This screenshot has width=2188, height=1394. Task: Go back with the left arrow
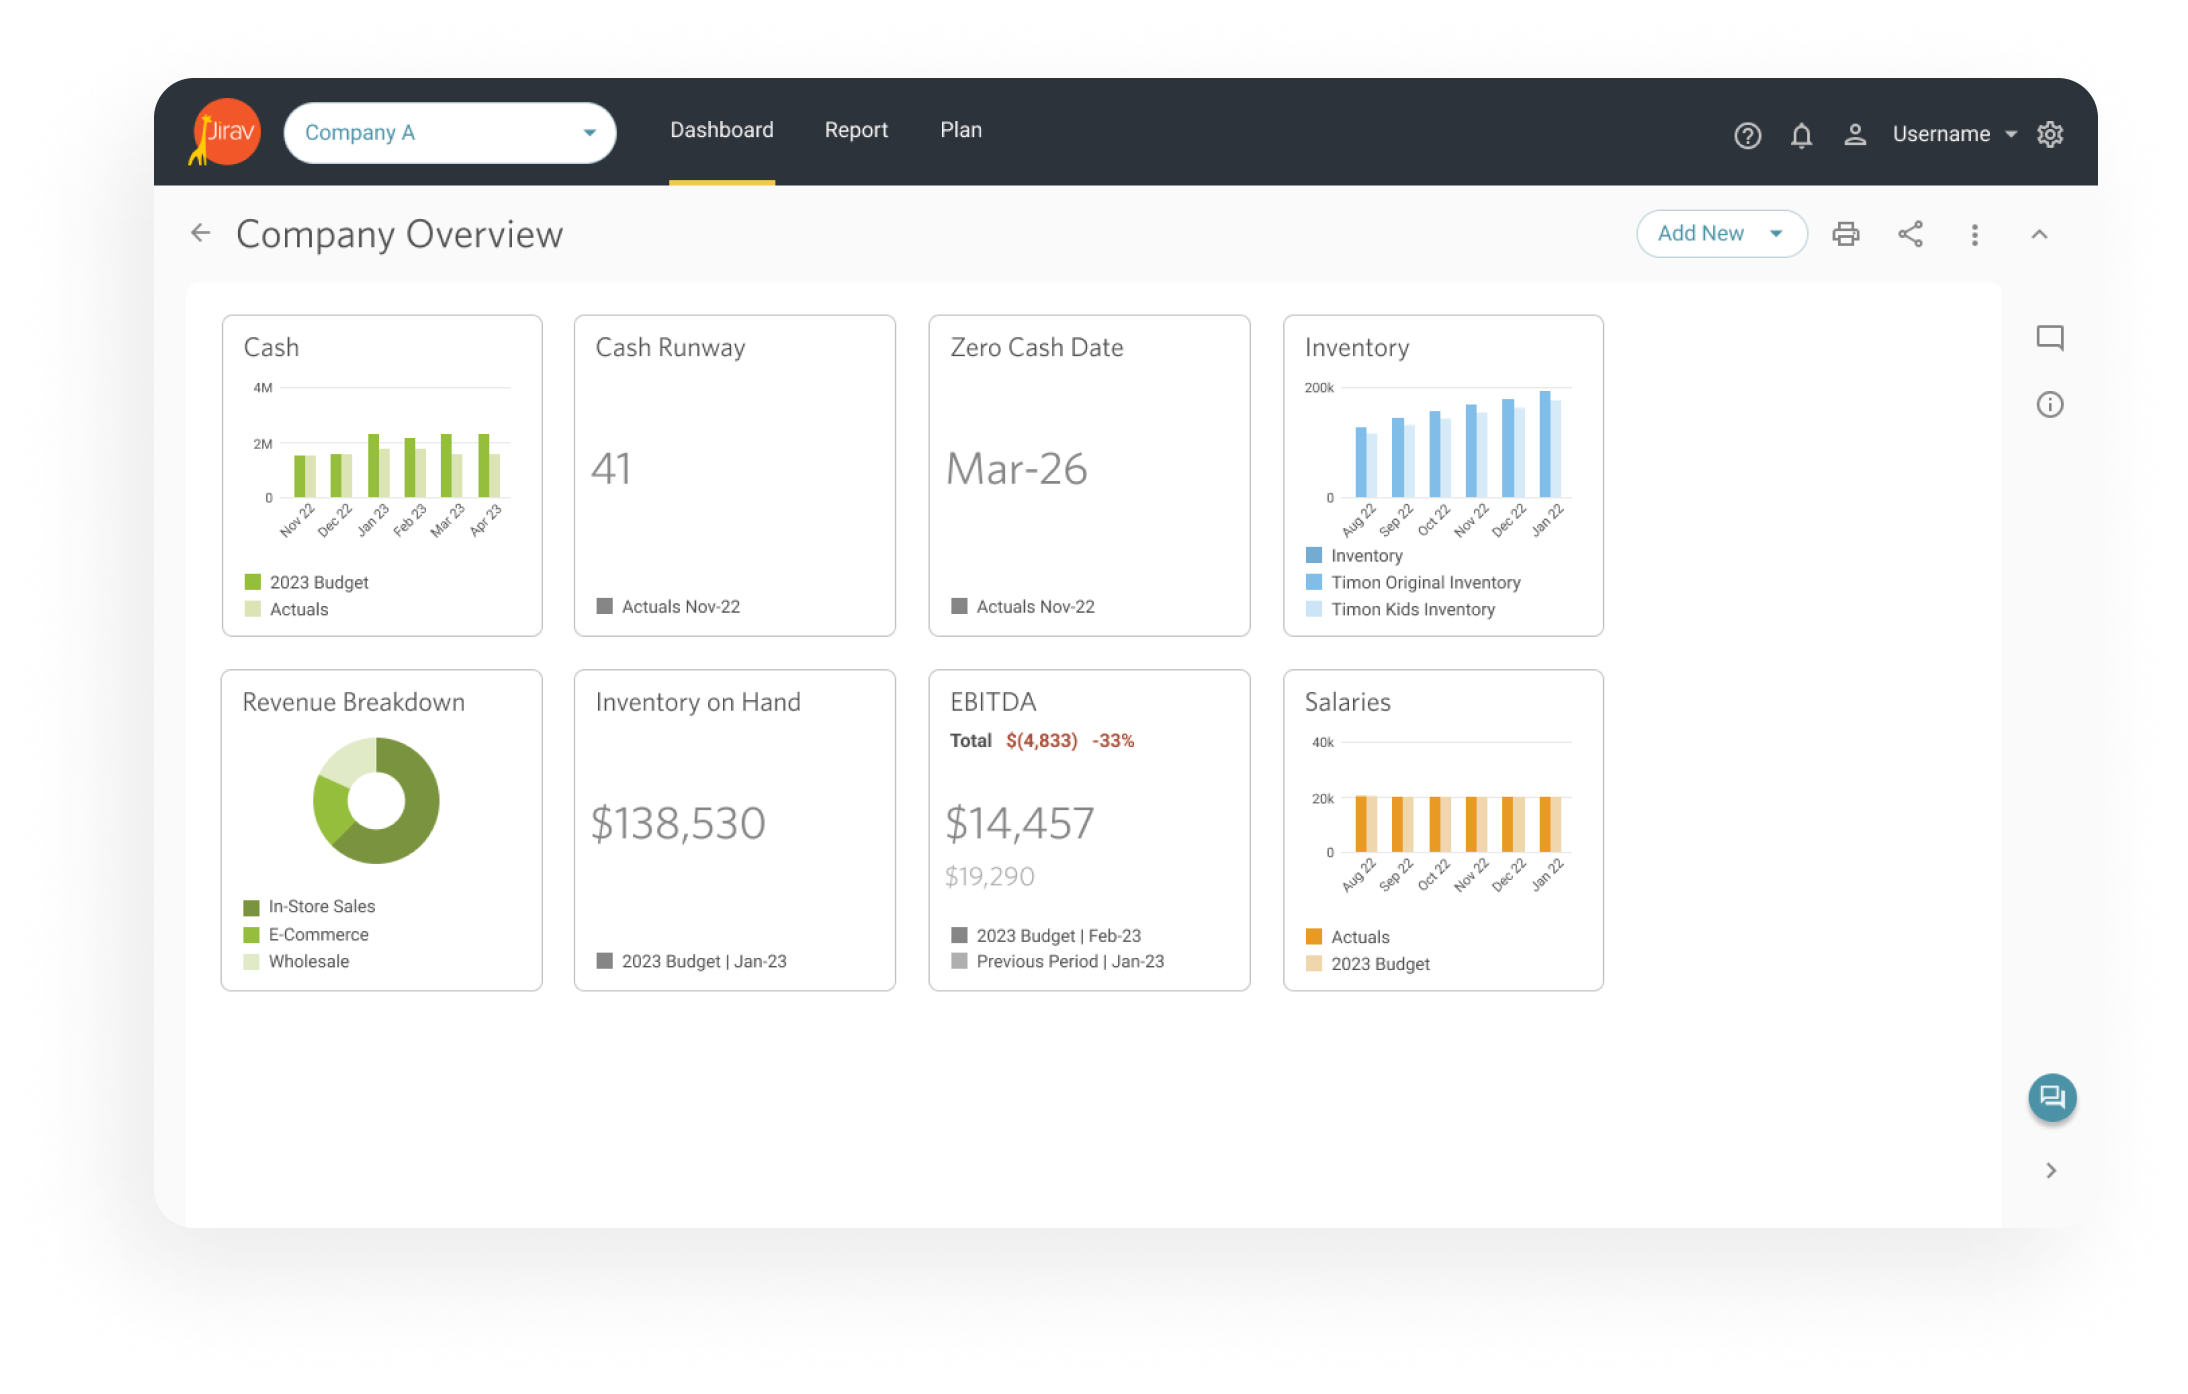tap(201, 234)
